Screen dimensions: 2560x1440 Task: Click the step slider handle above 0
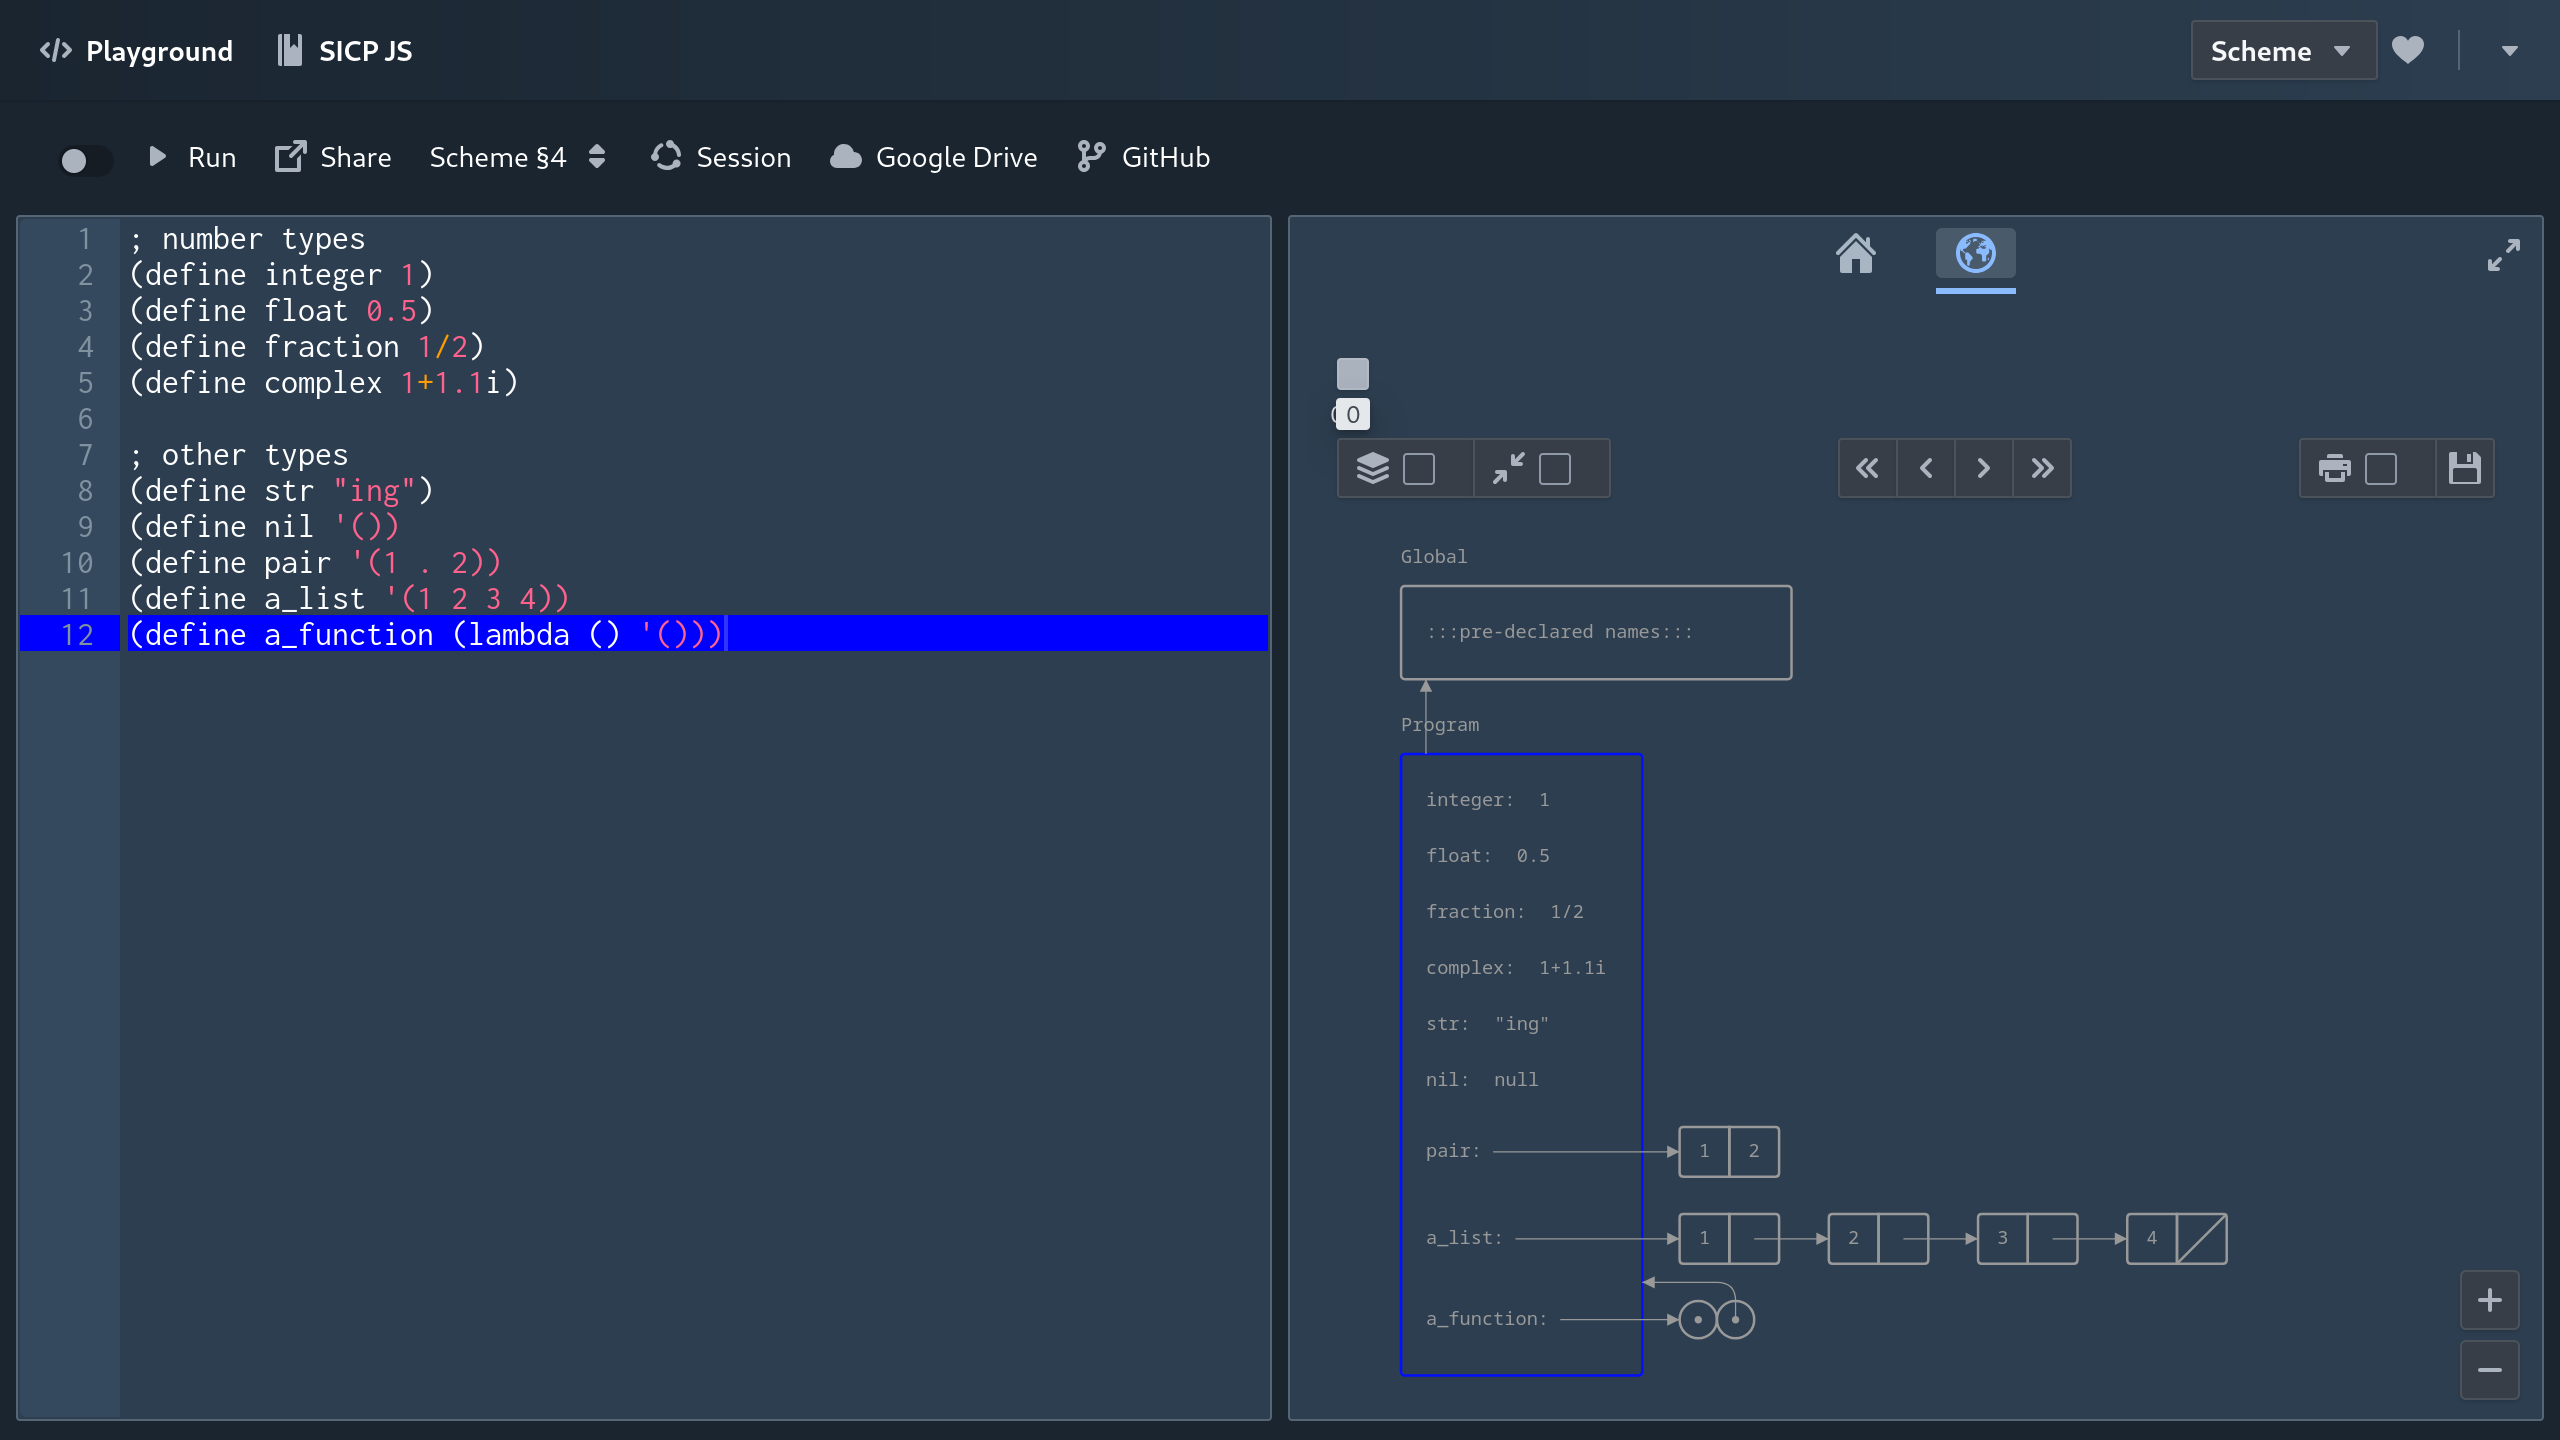click(x=1352, y=374)
